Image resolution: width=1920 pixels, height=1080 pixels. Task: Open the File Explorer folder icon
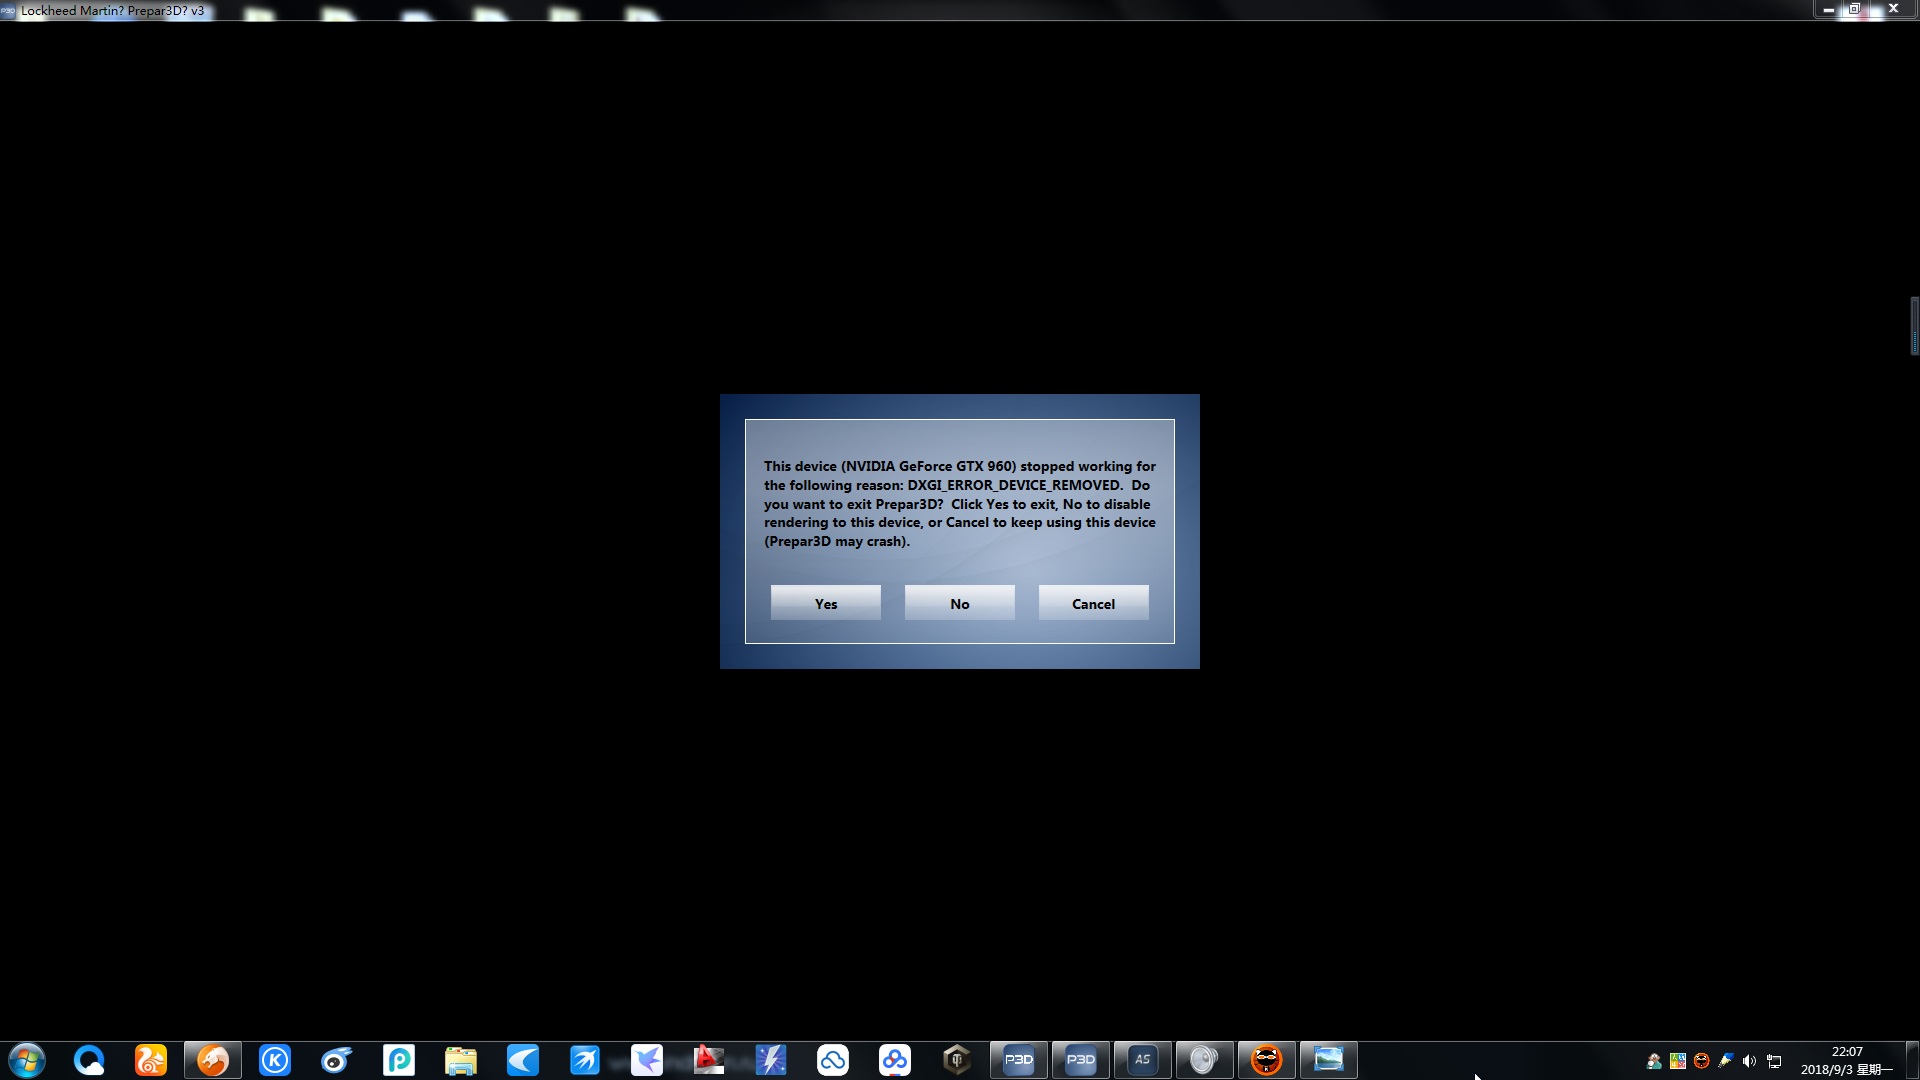click(x=461, y=1060)
